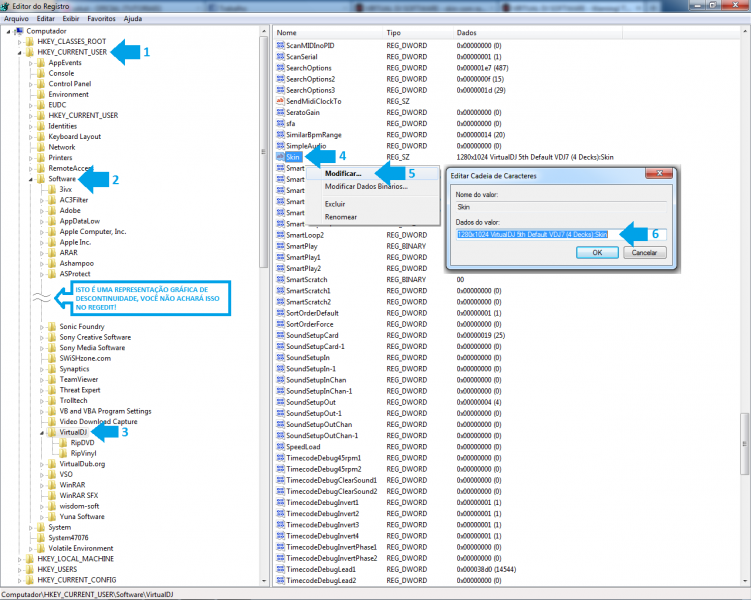Expand the Control Panel node
751x600 pixels.
click(x=31, y=84)
